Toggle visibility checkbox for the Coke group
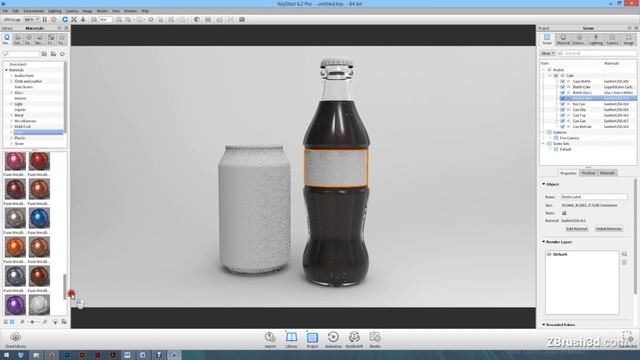 point(556,76)
